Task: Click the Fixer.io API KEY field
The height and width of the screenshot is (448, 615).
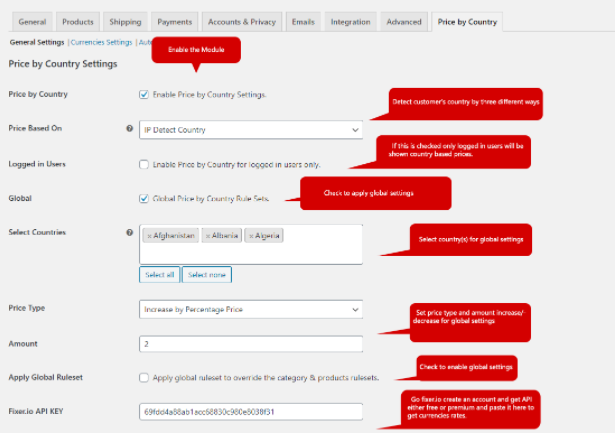Action: point(251,412)
